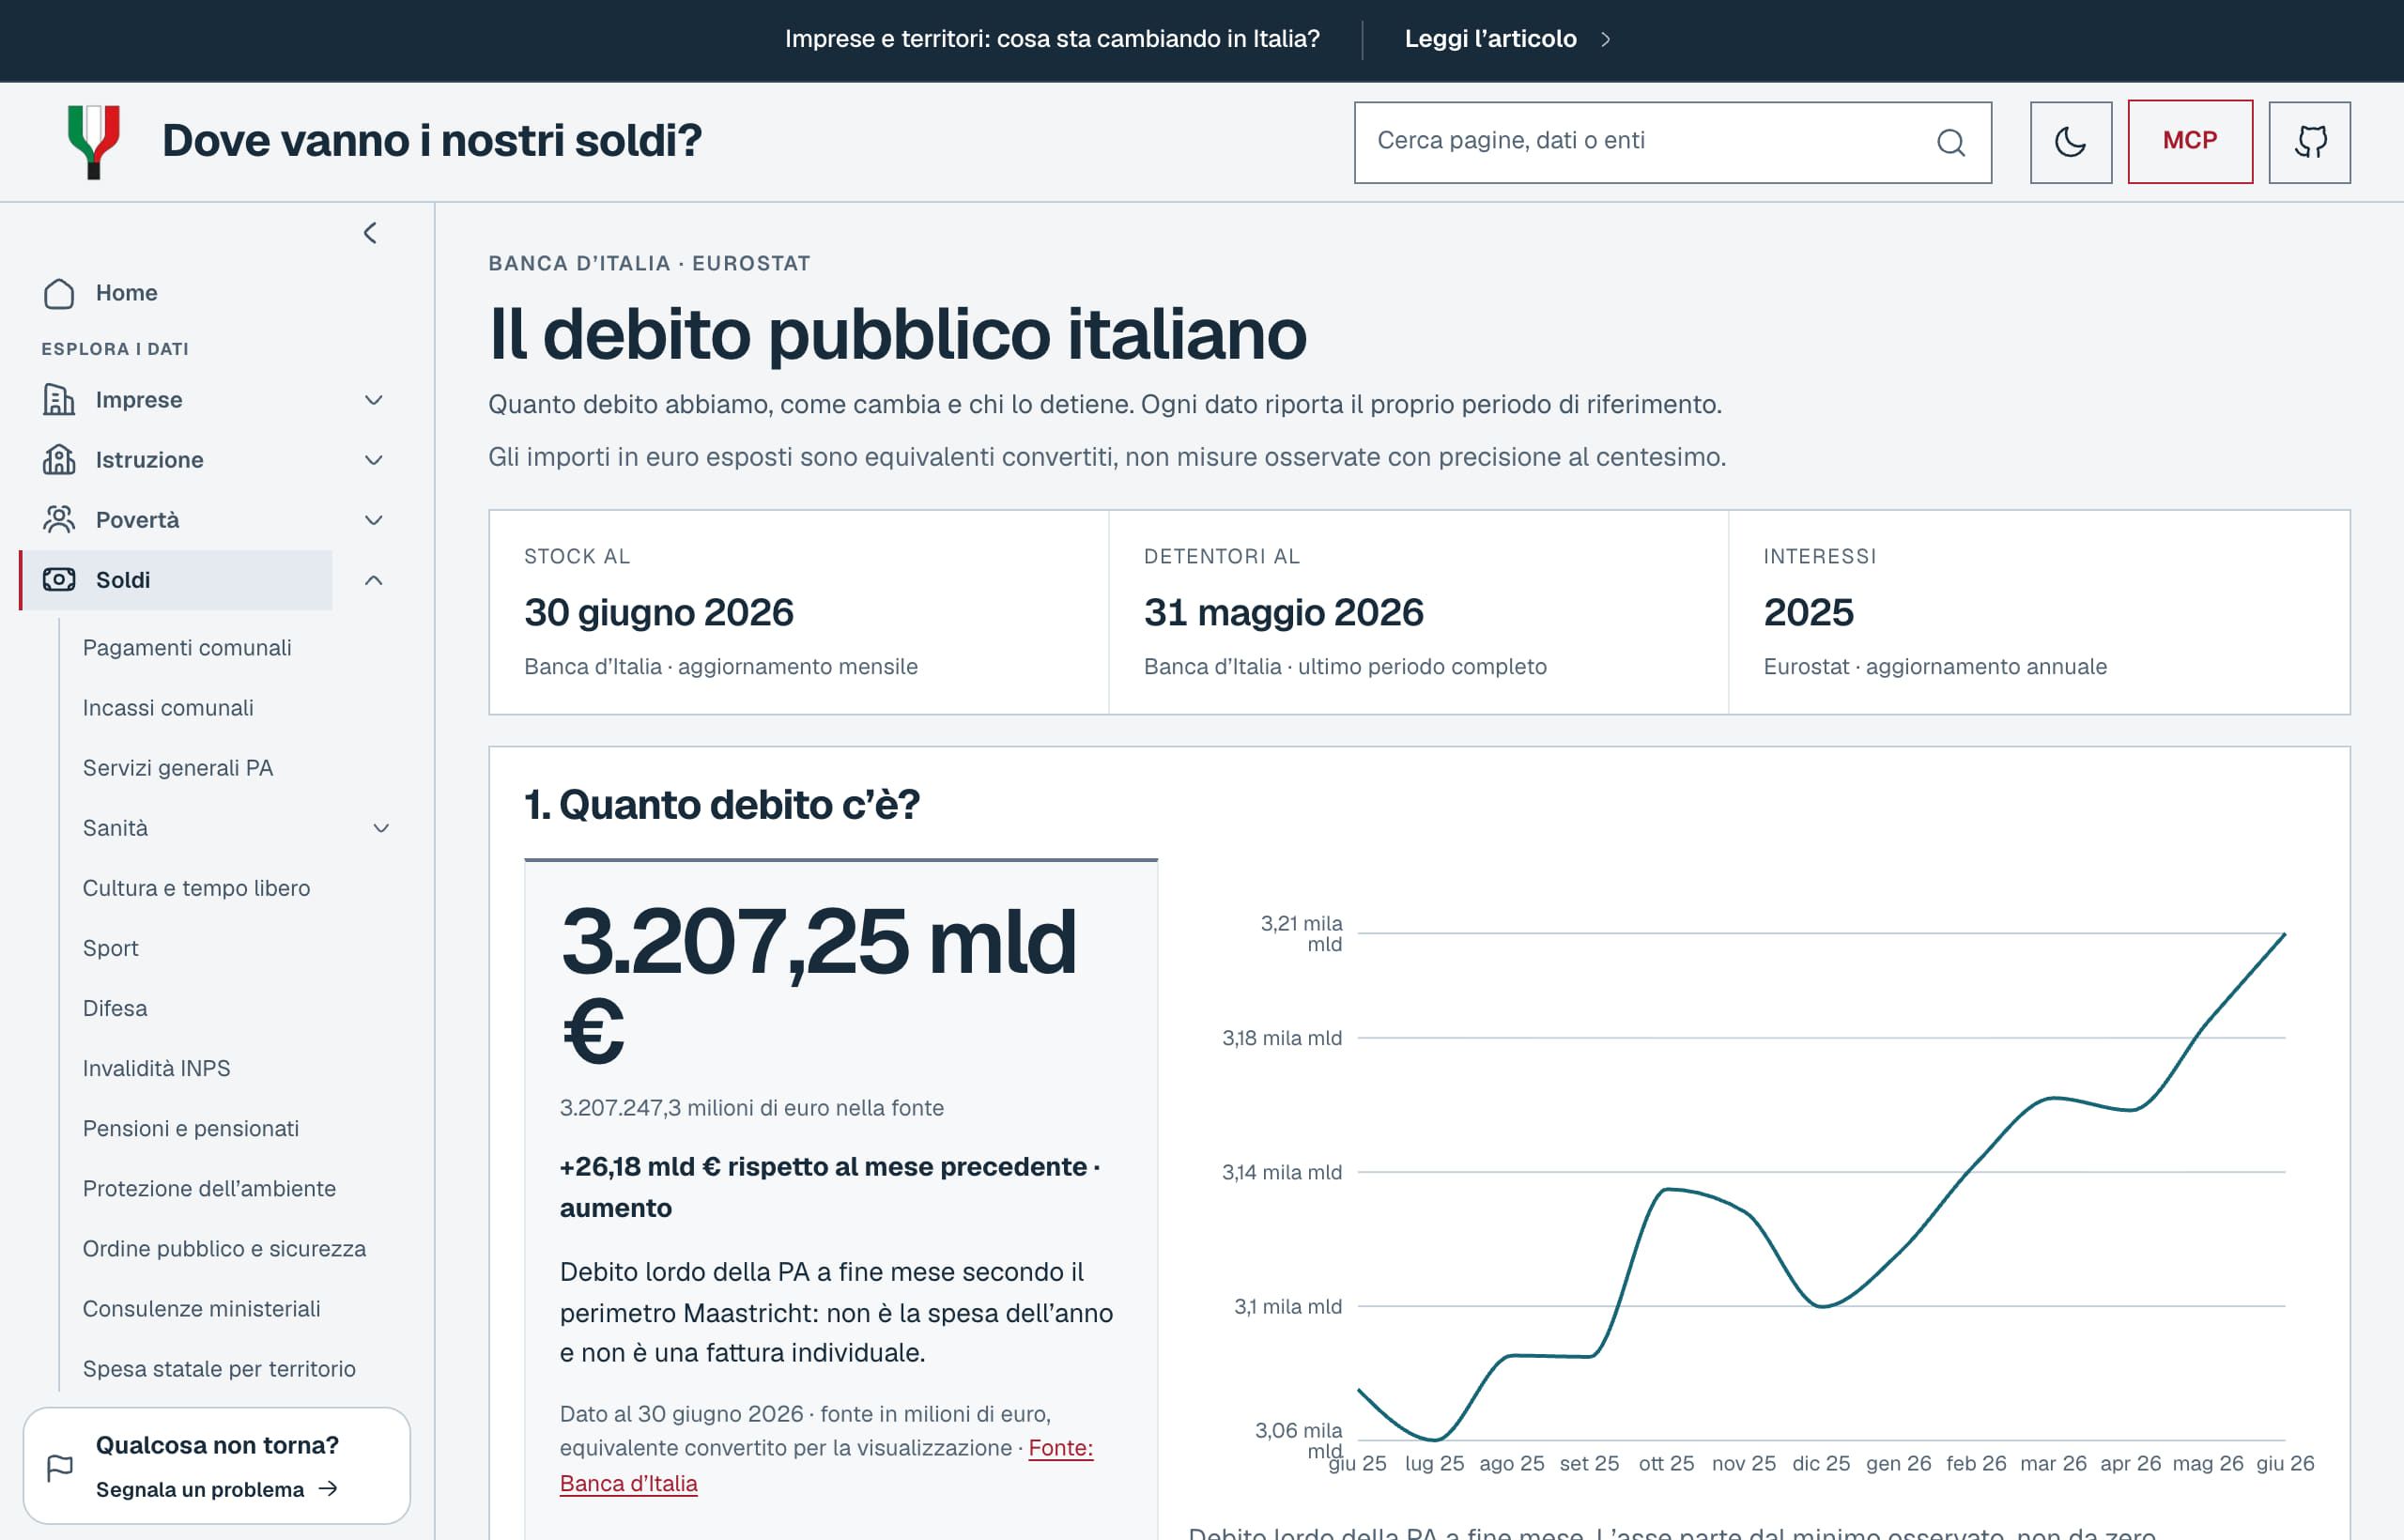This screenshot has height=1540, width=2404.
Task: Open Servizi generali PA page
Action: [178, 768]
